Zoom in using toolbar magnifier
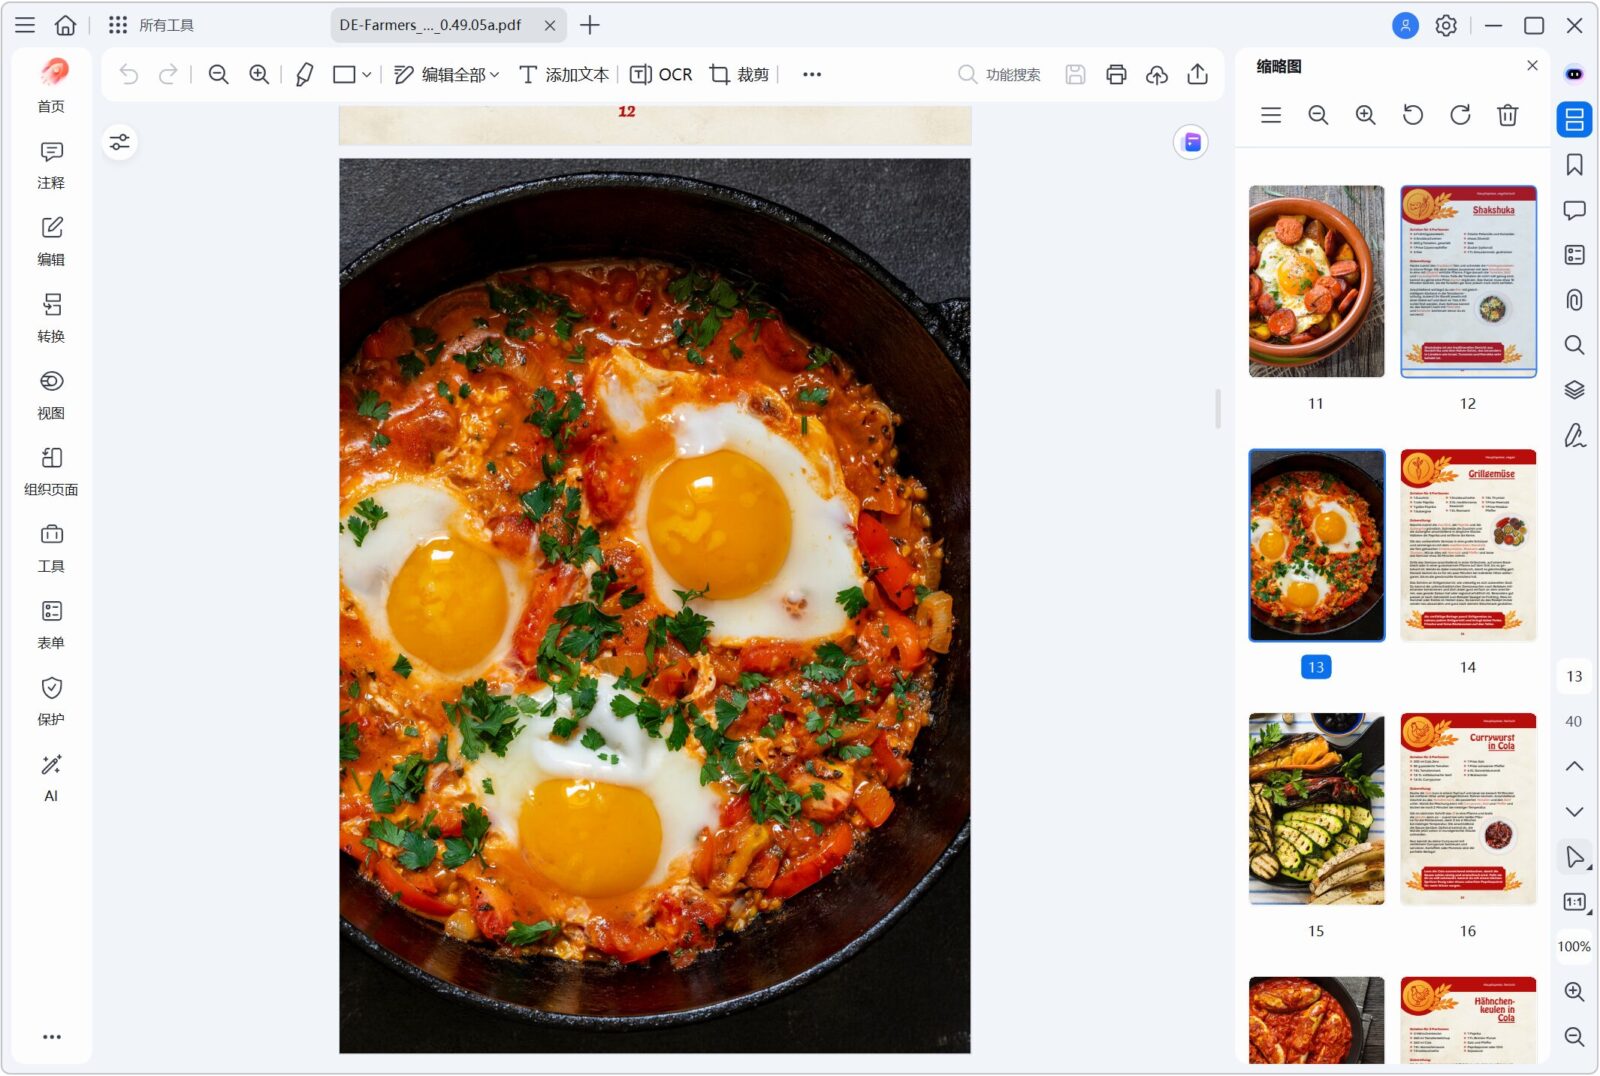The image size is (1600, 1076). click(x=259, y=74)
